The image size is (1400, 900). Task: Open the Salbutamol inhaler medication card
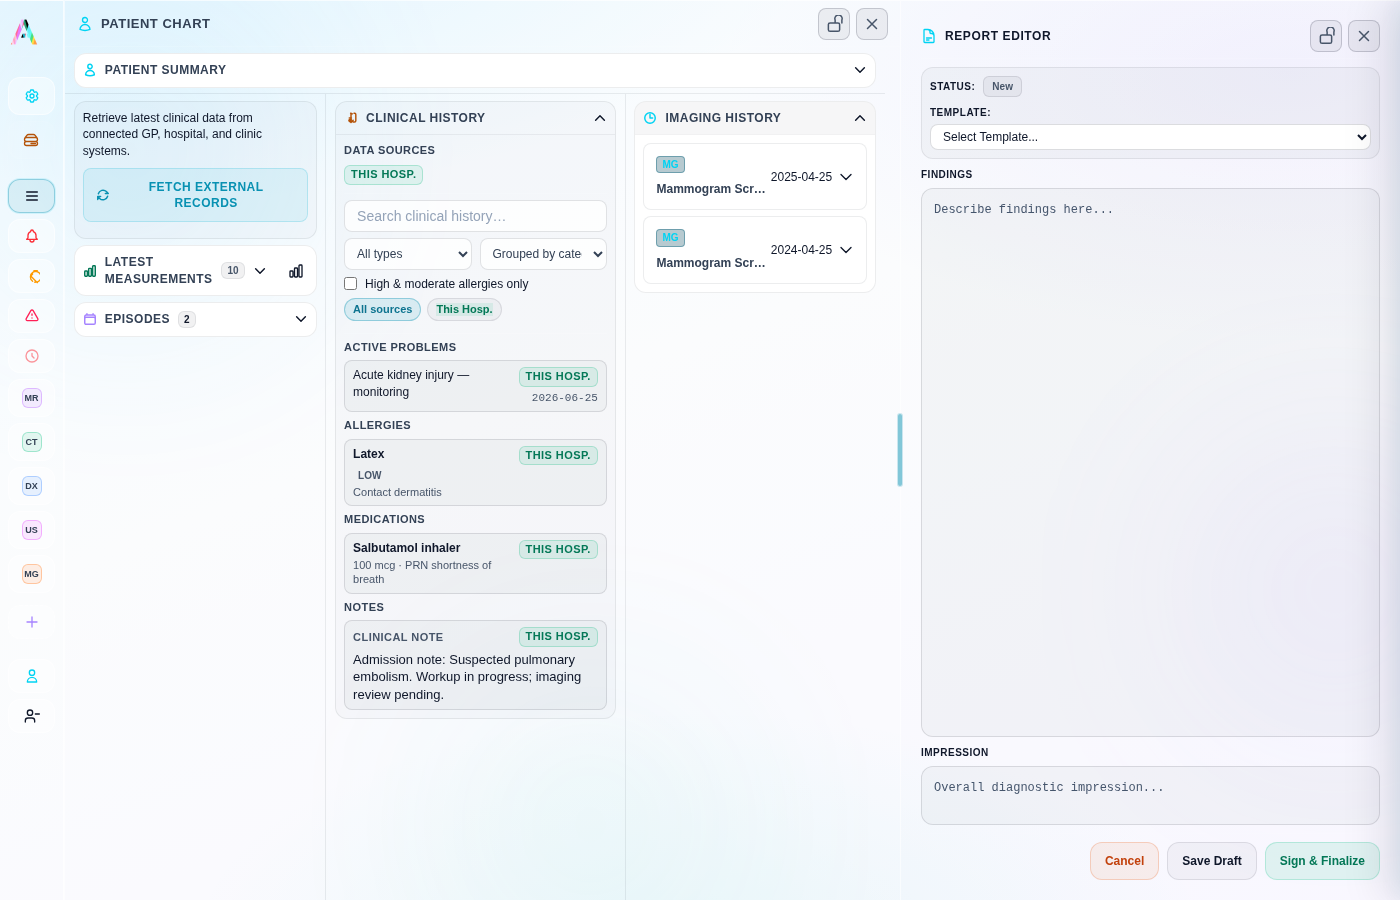pos(475,563)
